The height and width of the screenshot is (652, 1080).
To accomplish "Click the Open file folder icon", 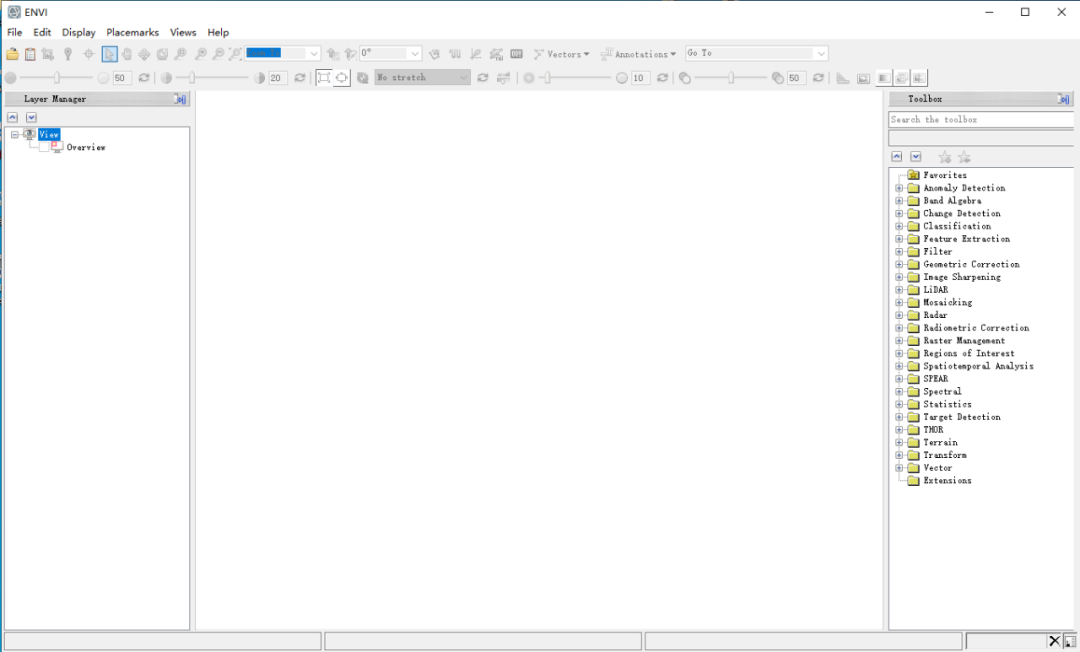I will (x=12, y=54).
